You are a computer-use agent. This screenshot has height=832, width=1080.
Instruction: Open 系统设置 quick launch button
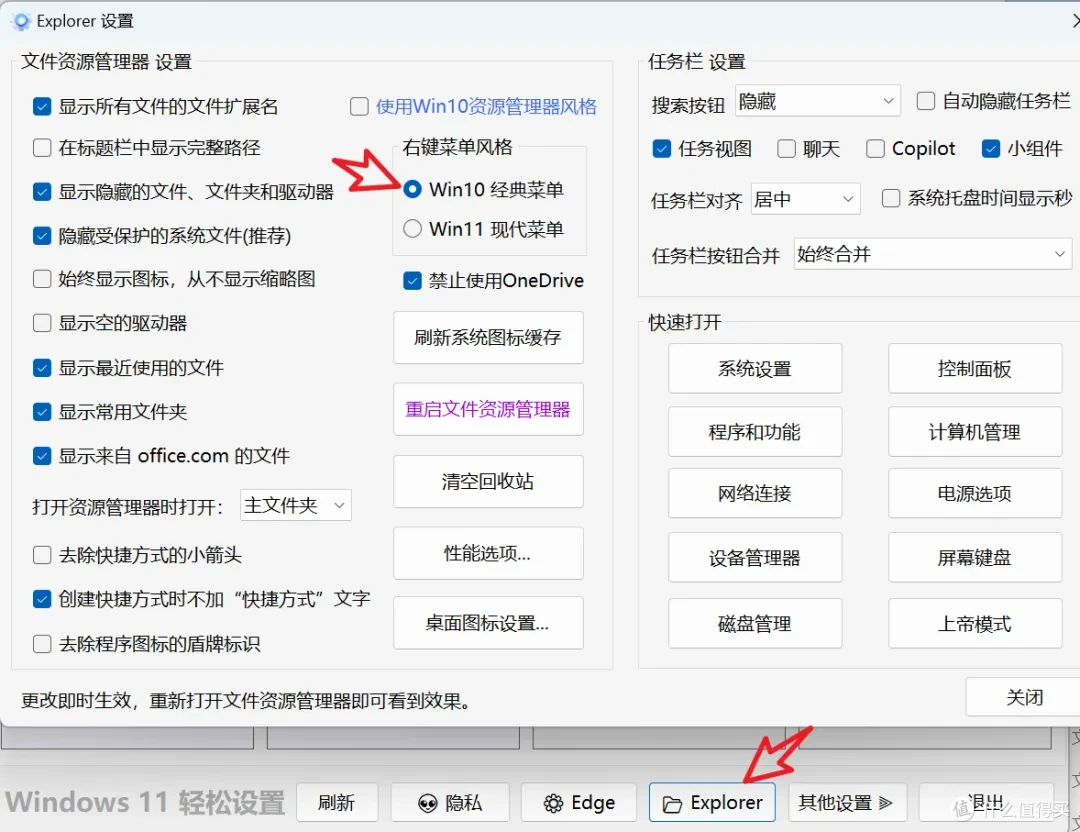click(755, 368)
